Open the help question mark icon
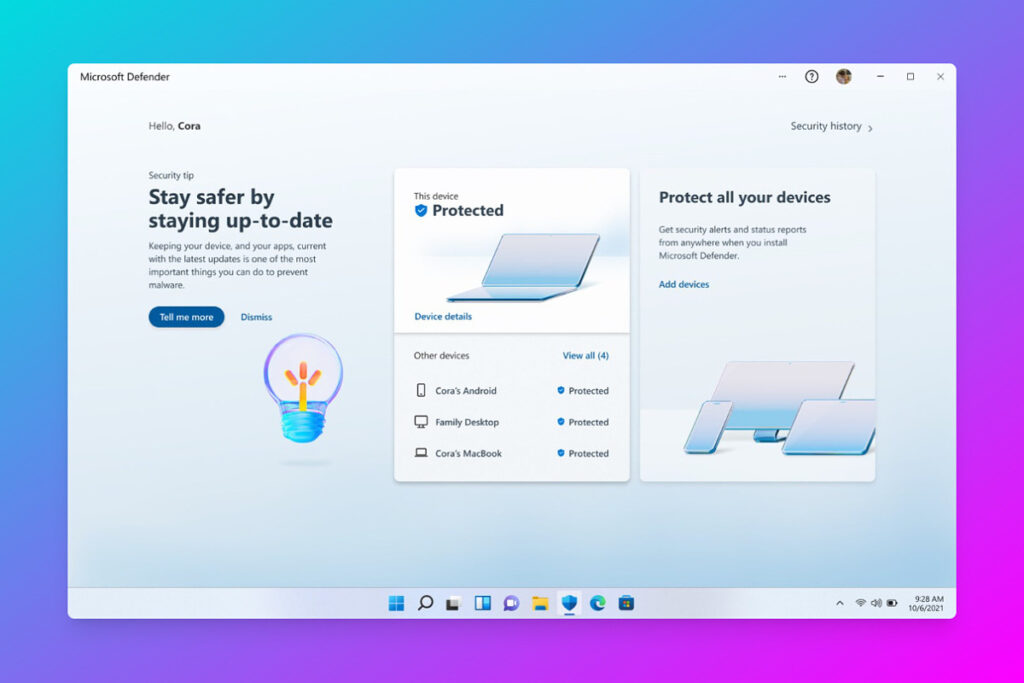 (x=811, y=76)
